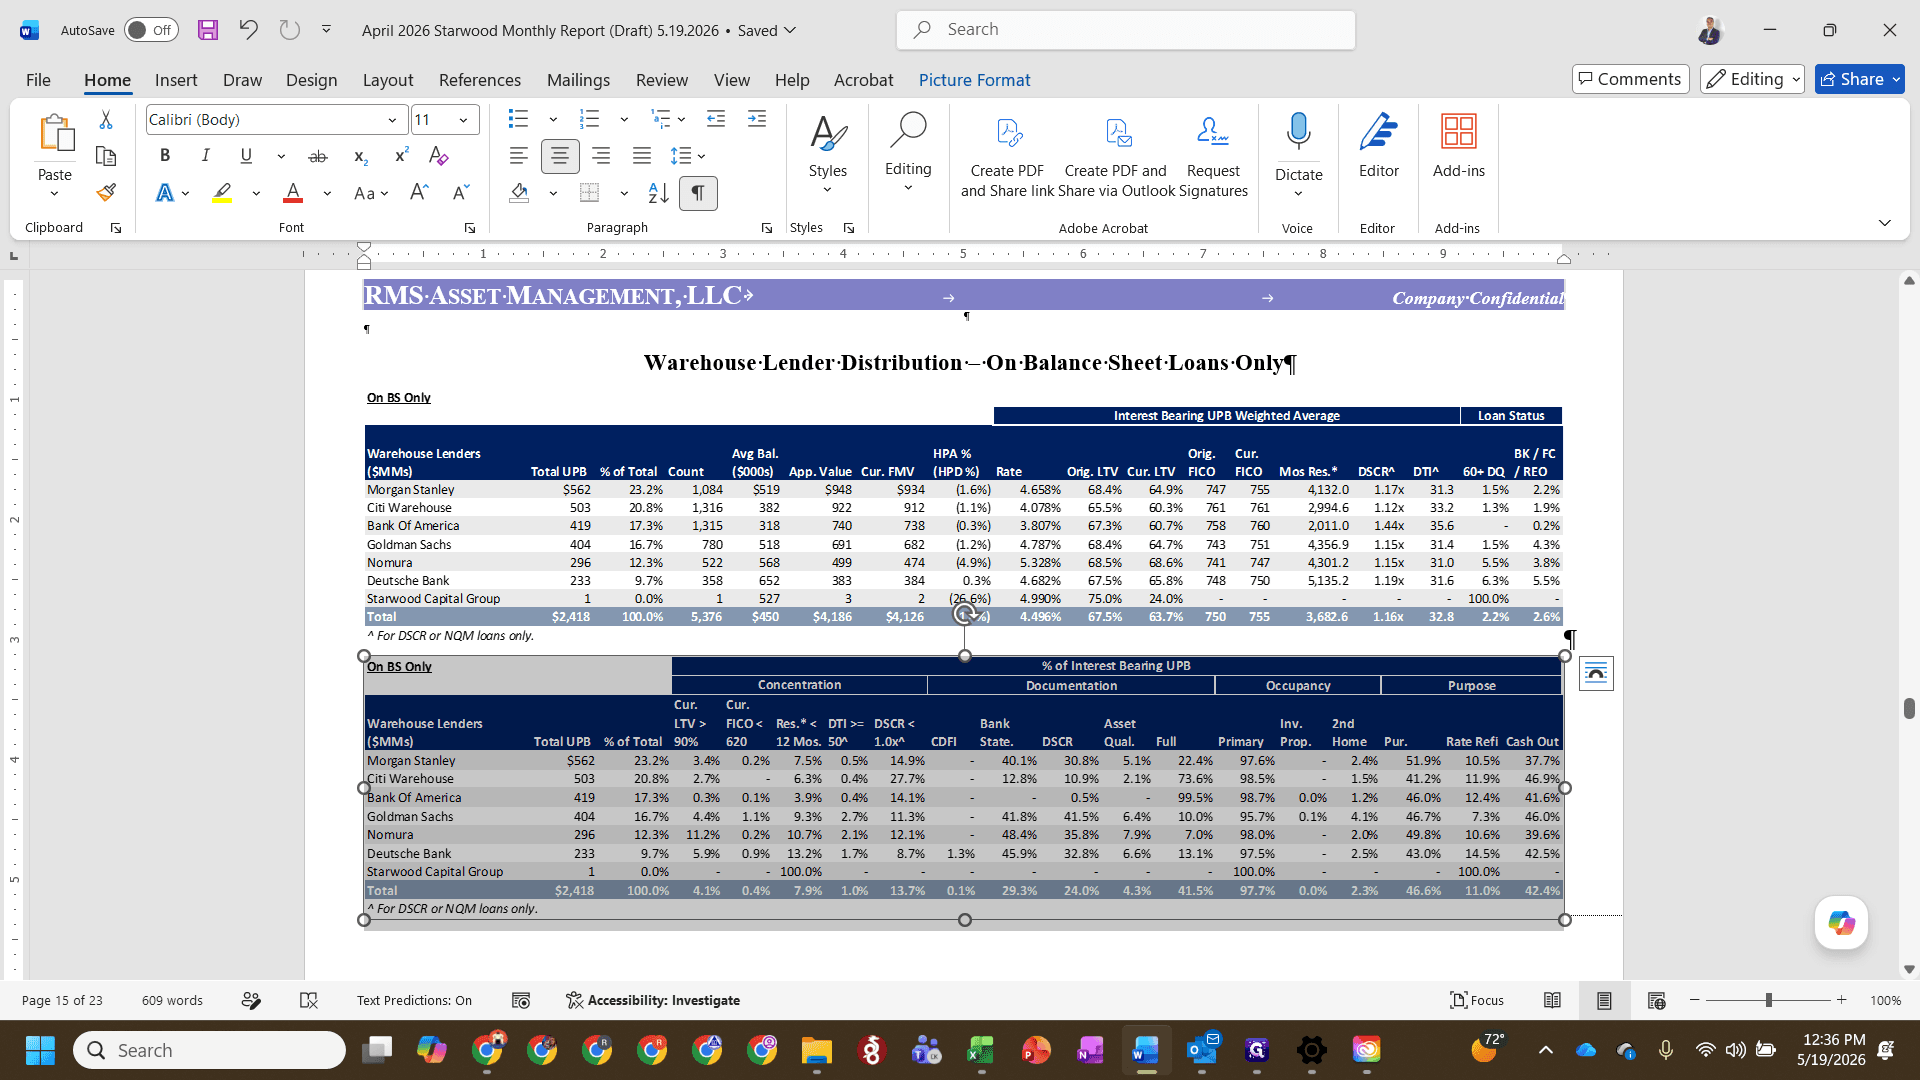Click the Cut scissors icon
The image size is (1920, 1080).
[x=106, y=120]
